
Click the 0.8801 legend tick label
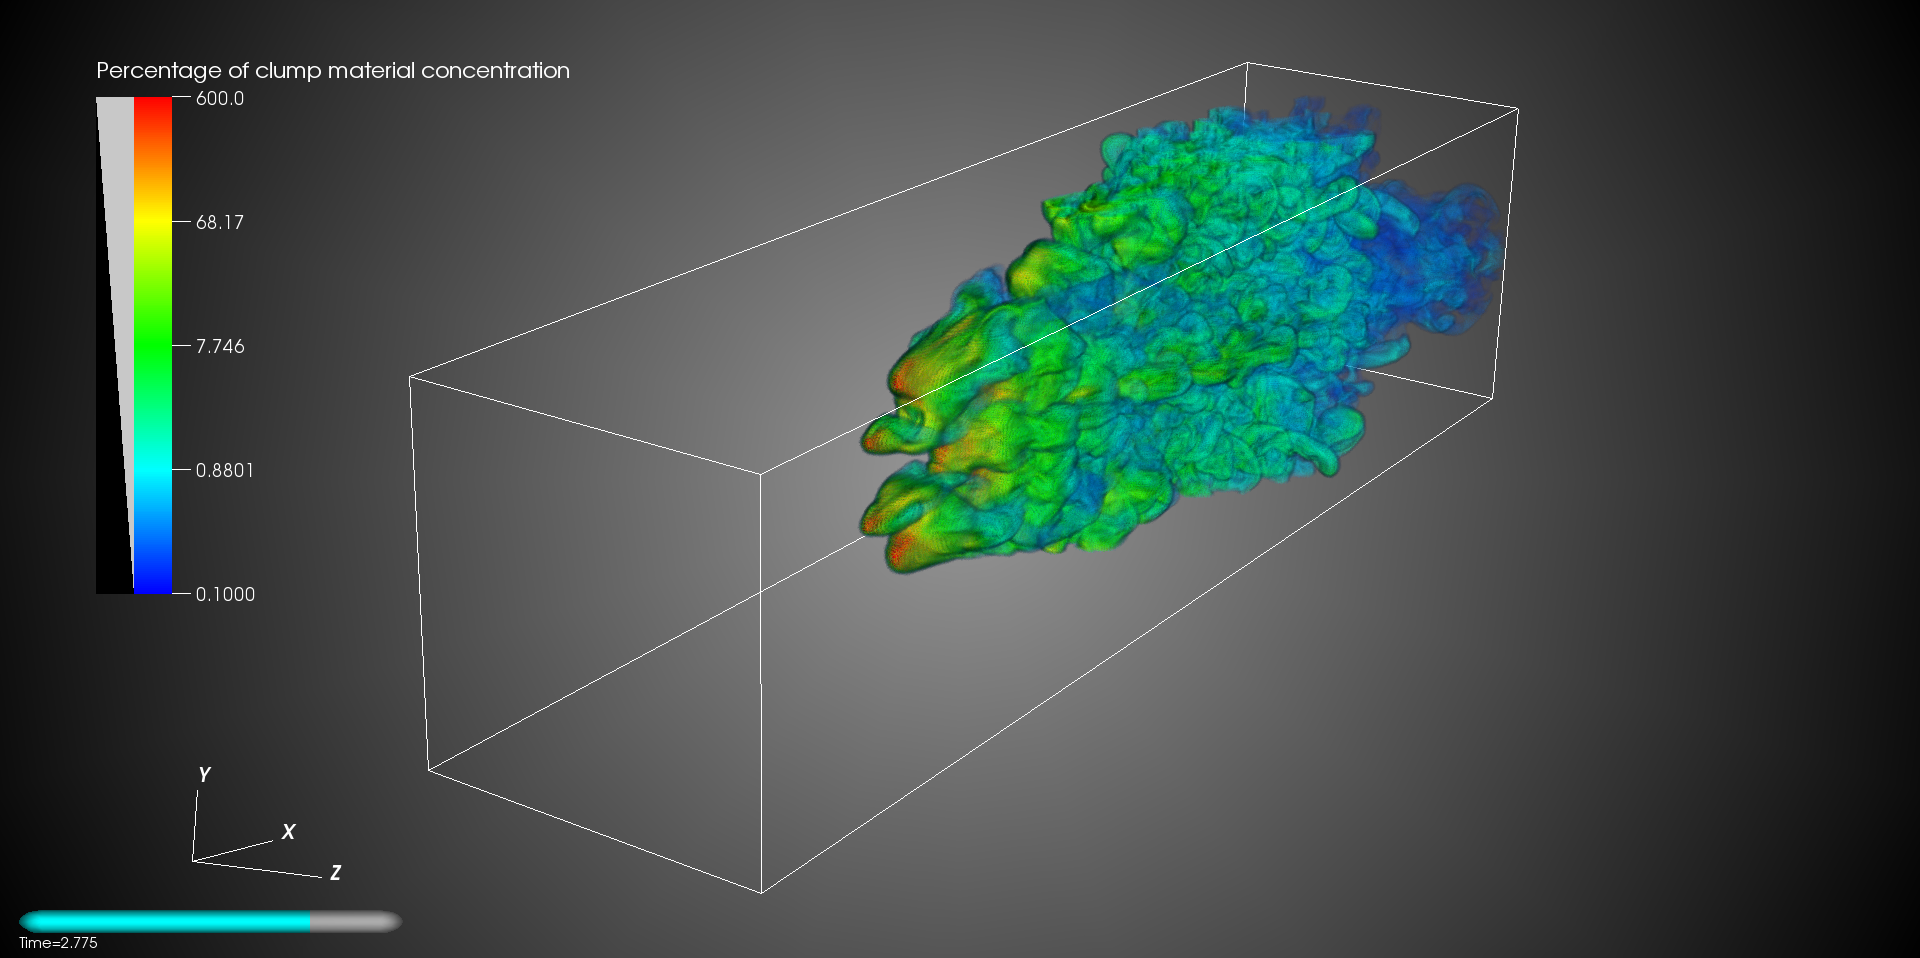(225, 470)
